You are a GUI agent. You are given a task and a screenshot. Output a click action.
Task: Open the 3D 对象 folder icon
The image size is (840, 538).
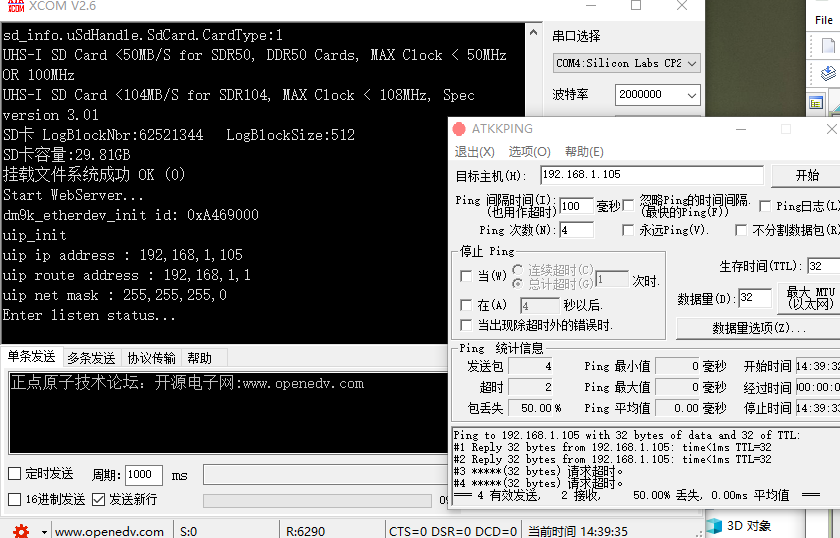714,526
